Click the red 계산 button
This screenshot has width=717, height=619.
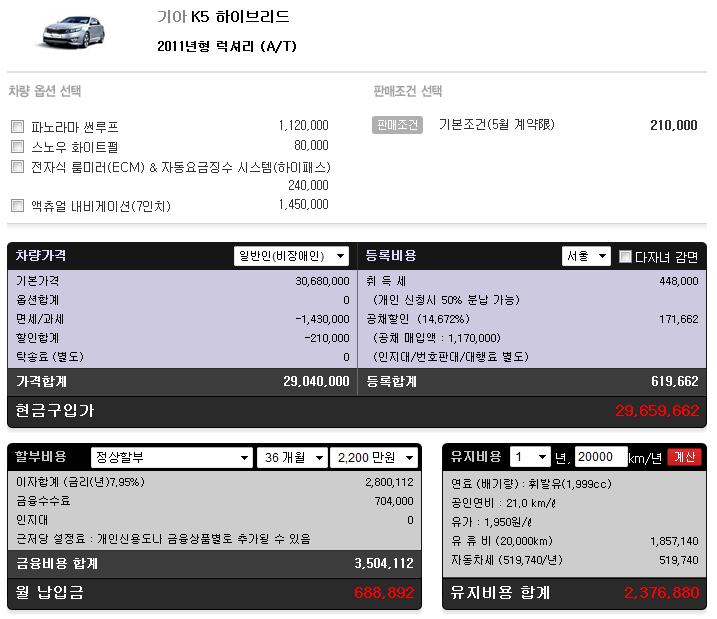coord(684,457)
